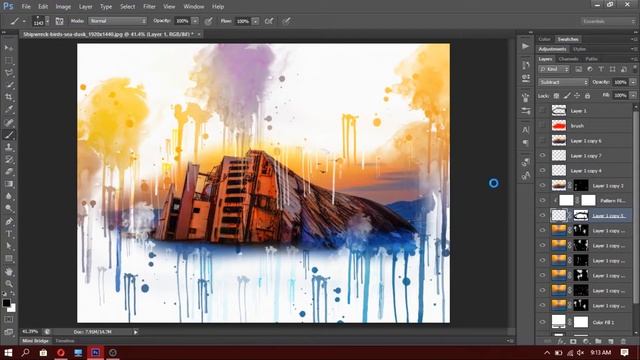This screenshot has width=640, height=360.
Task: Hide the Pattern Fill layer
Action: click(x=542, y=200)
